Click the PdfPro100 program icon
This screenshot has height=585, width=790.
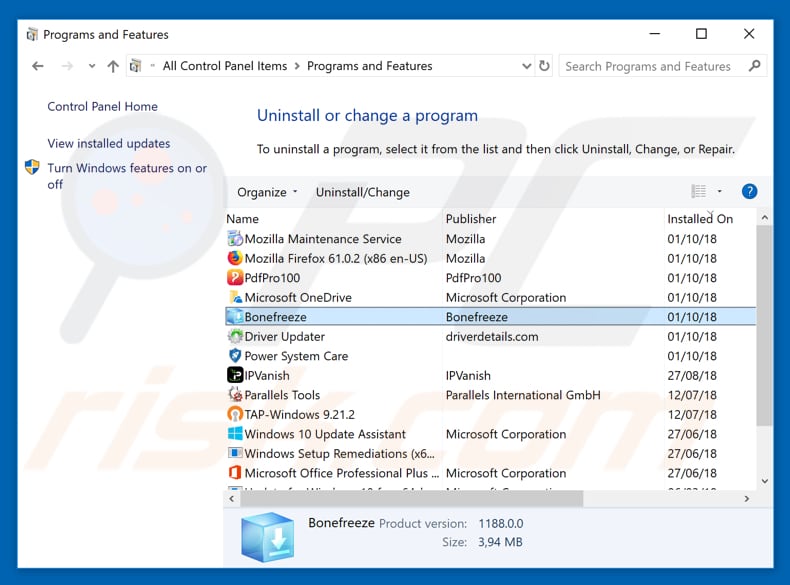pos(235,278)
